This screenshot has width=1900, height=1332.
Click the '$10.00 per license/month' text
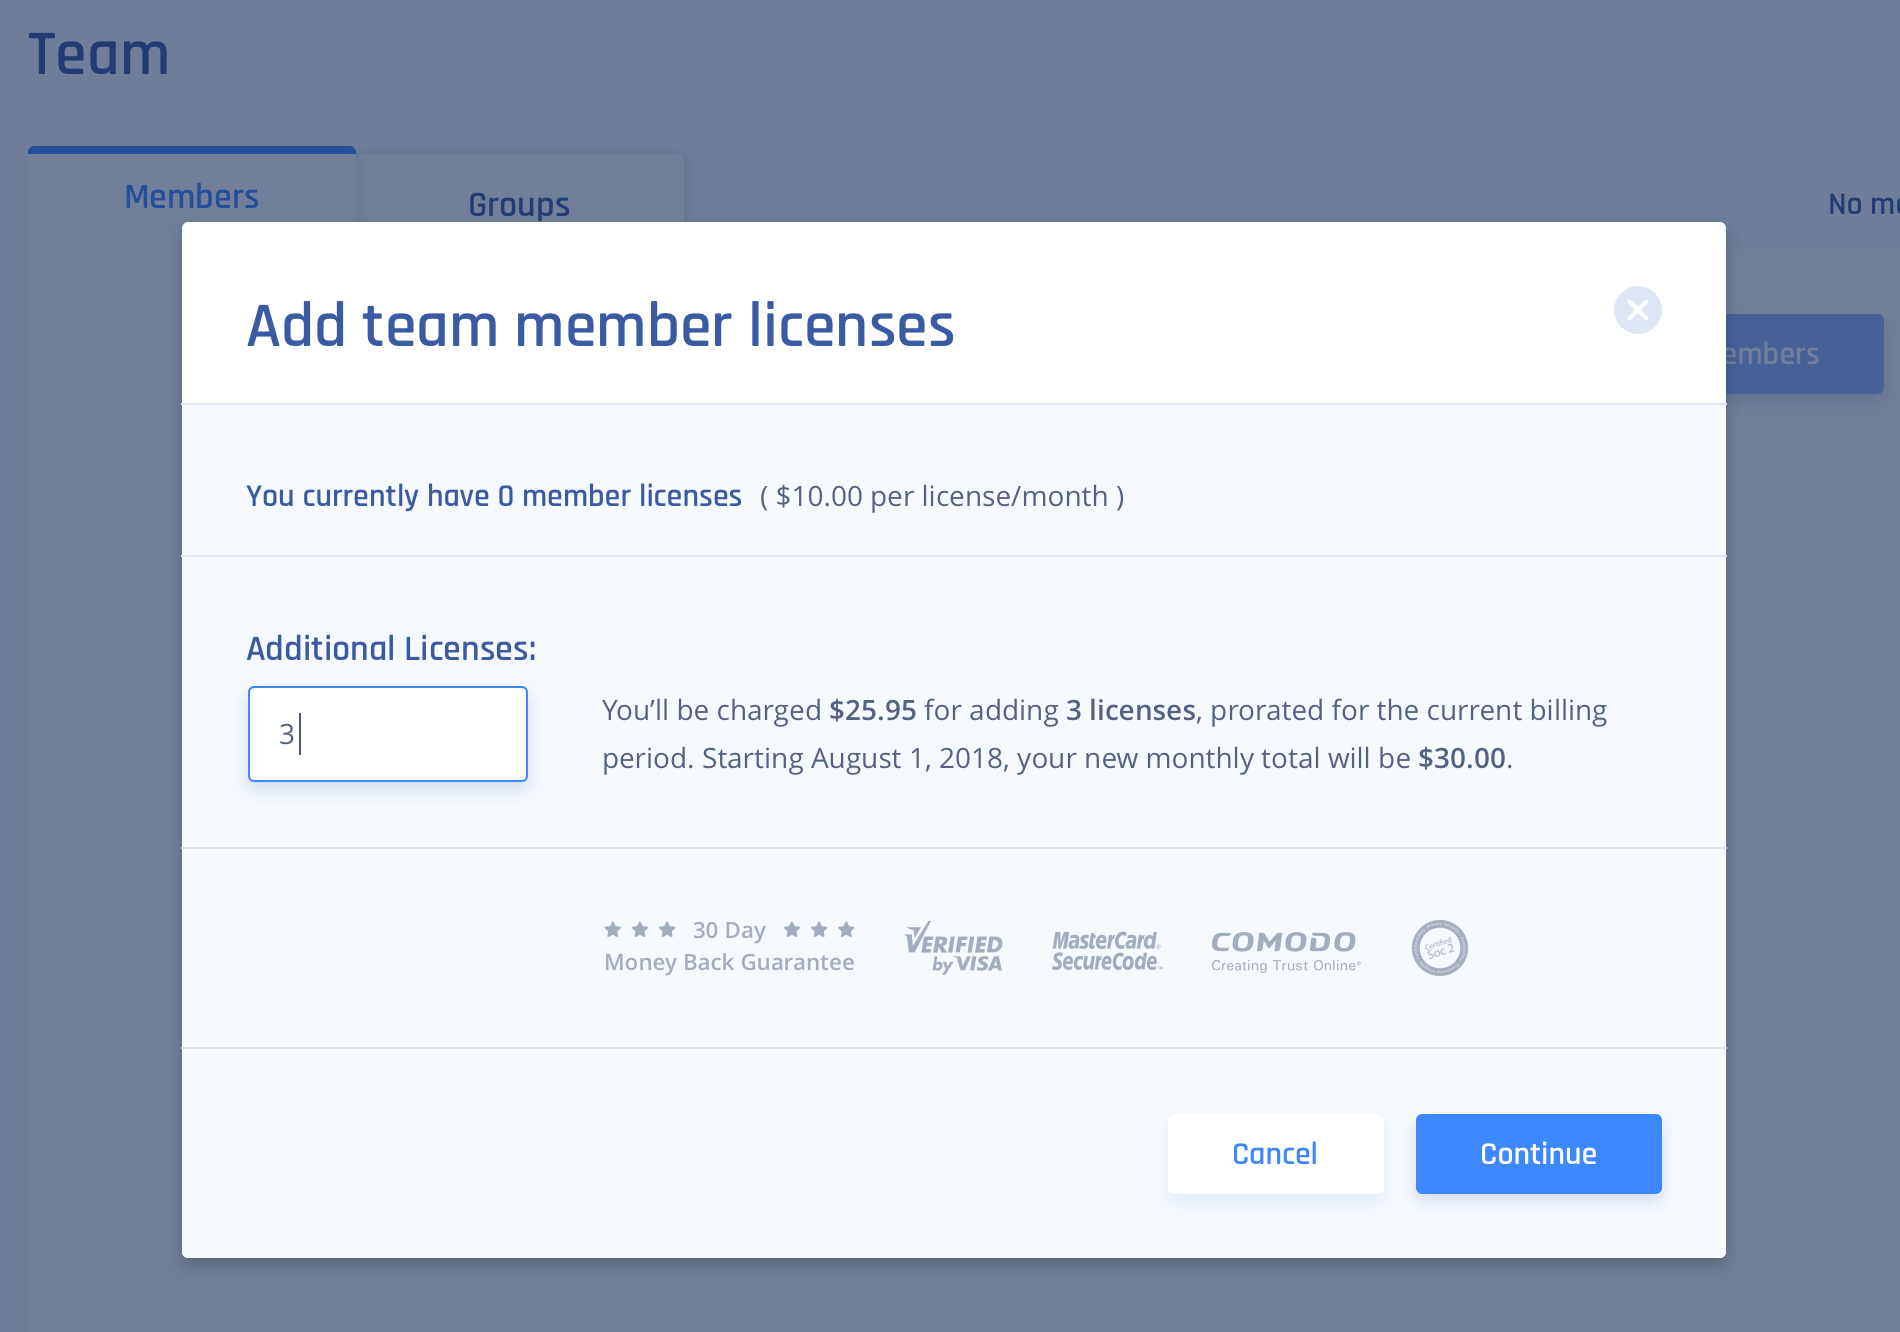(942, 496)
